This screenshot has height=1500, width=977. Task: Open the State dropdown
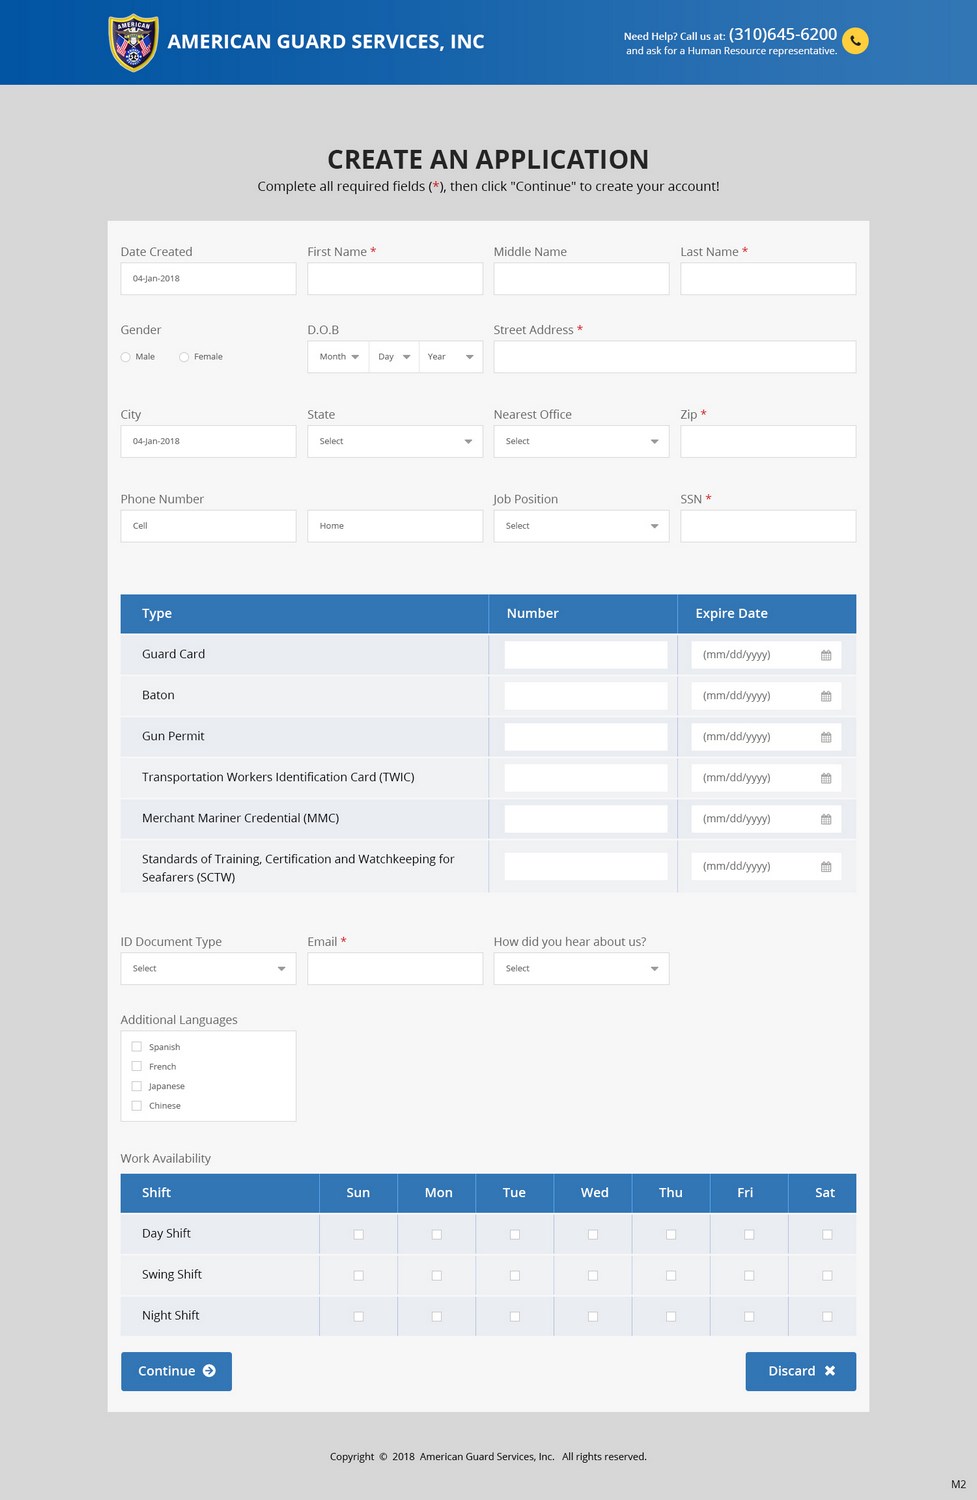point(394,441)
